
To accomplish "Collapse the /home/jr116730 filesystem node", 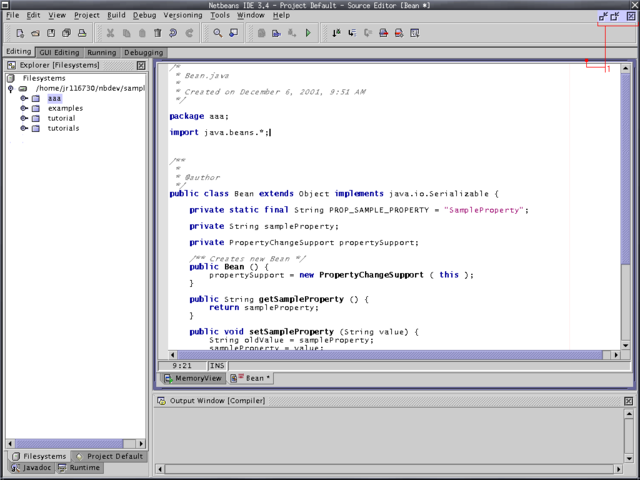I will (11, 89).
